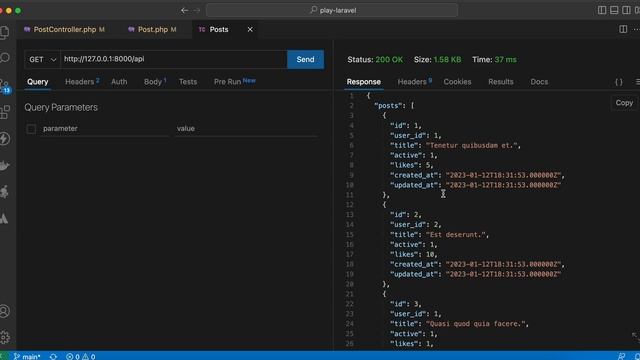Open the Auth tab

click(119, 82)
